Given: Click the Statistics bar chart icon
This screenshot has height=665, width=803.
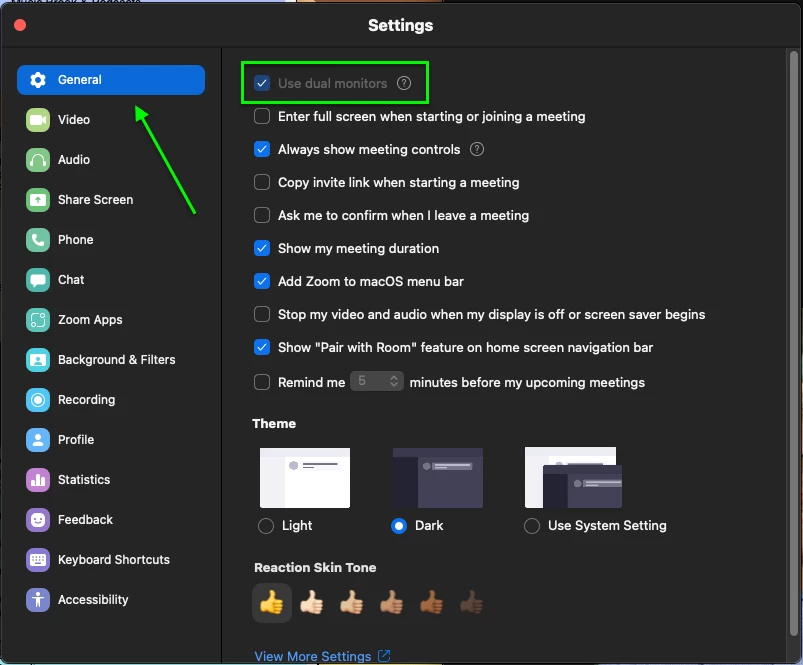Looking at the screenshot, I should point(38,480).
